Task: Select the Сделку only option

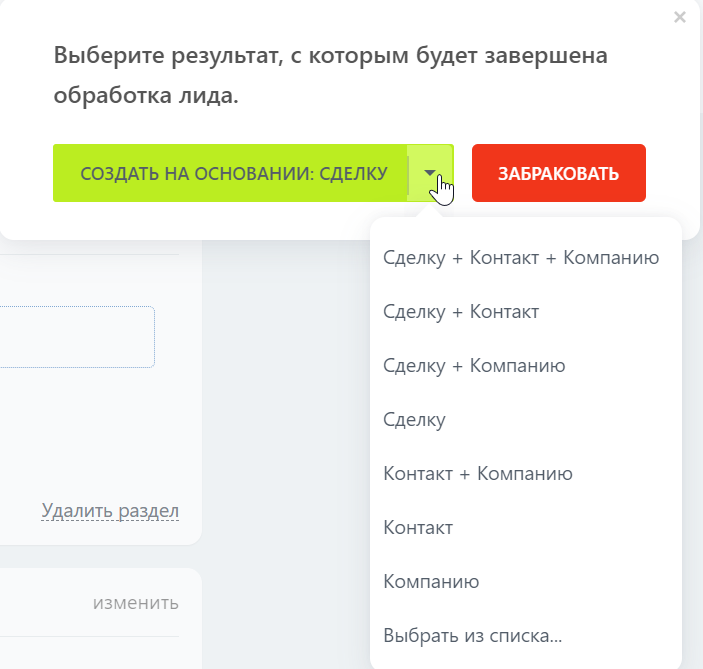Action: click(414, 420)
